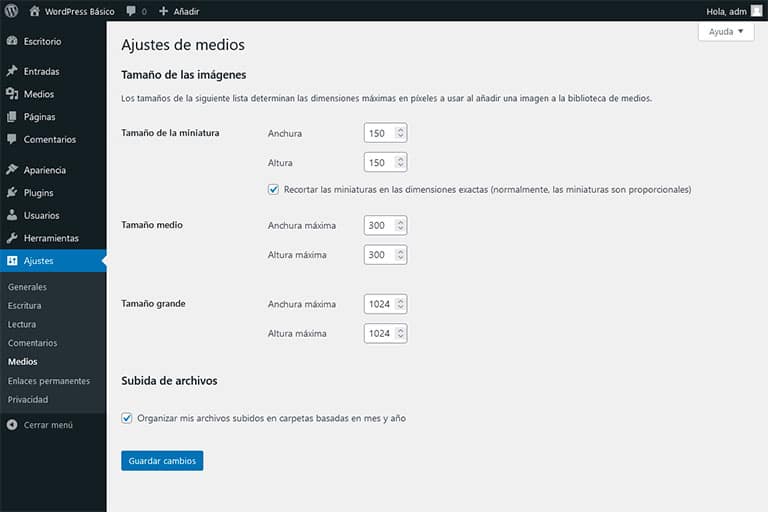768x512 pixels.
Task: Click the large Altura máxima 1024 field
Action: pyautogui.click(x=385, y=333)
